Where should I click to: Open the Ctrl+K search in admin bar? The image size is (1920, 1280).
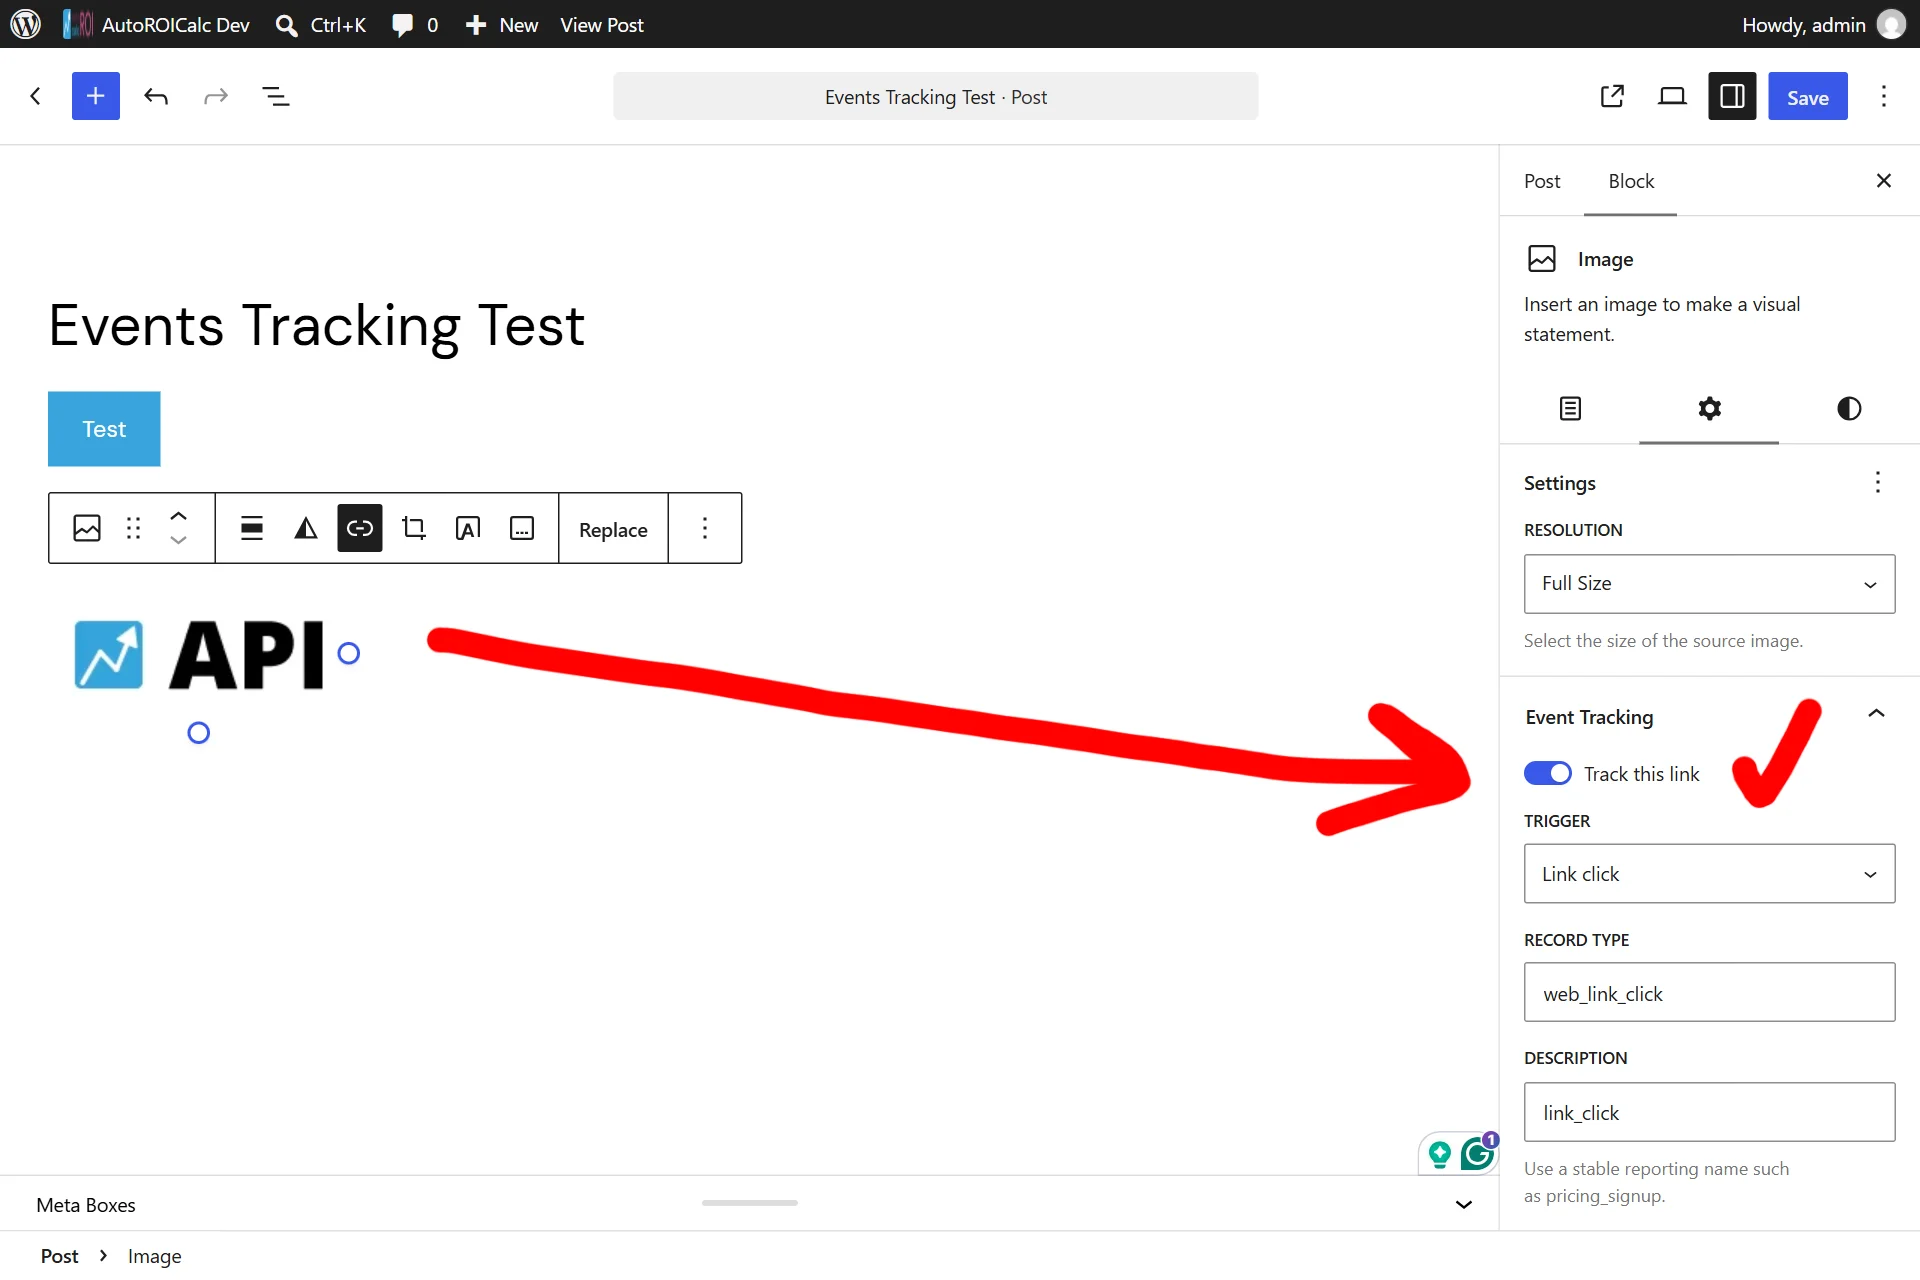click(321, 24)
